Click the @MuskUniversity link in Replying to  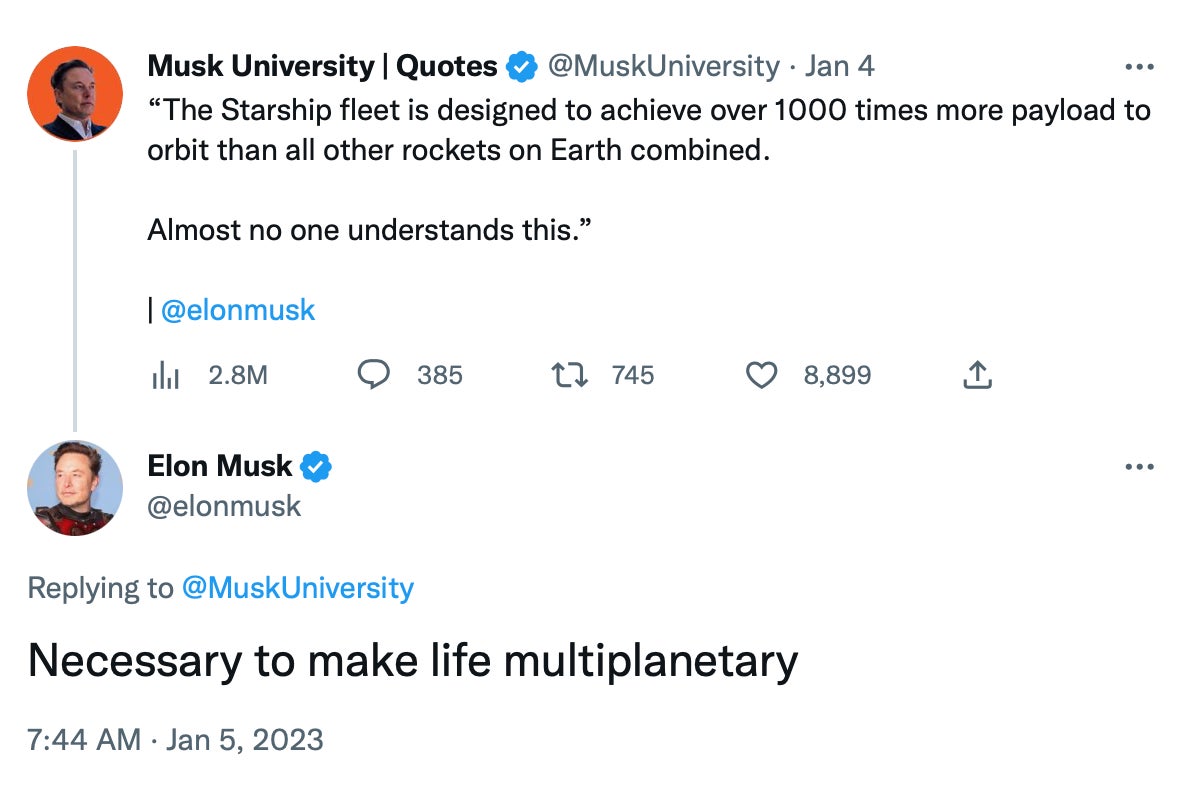(297, 587)
